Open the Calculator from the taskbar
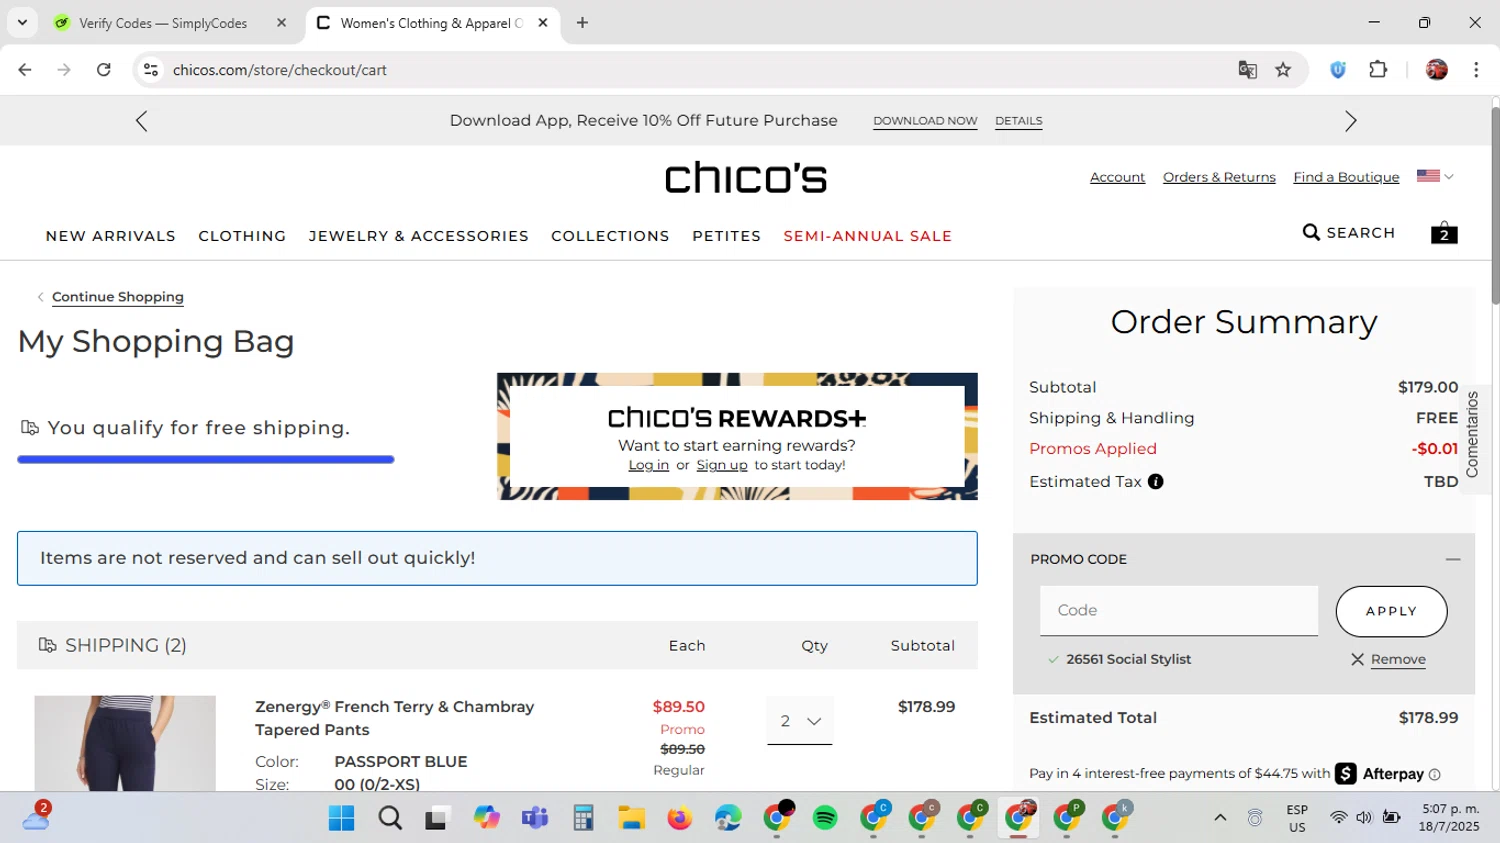 583,818
